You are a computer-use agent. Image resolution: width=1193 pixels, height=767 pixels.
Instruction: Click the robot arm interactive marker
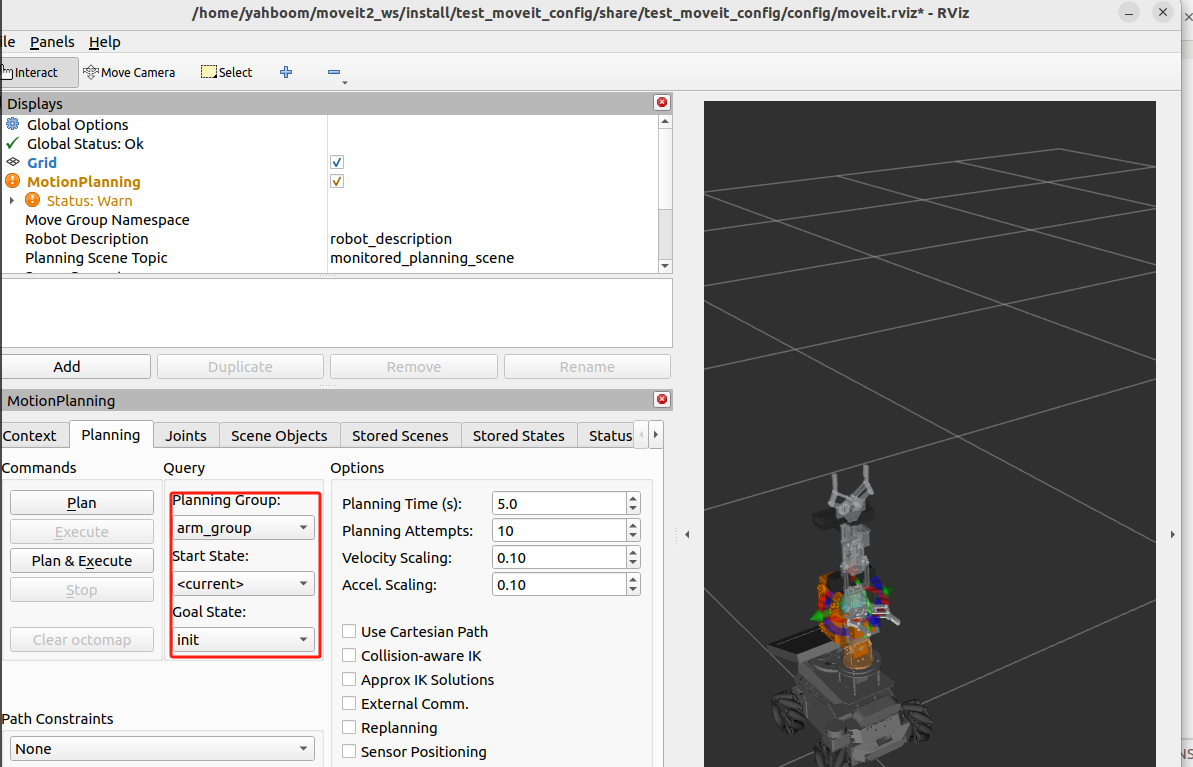pos(856,605)
